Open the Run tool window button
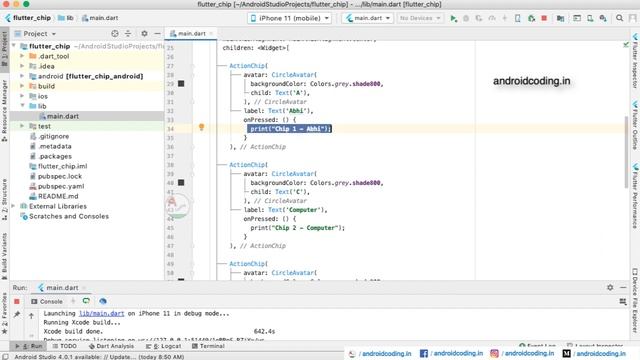 pos(29,346)
